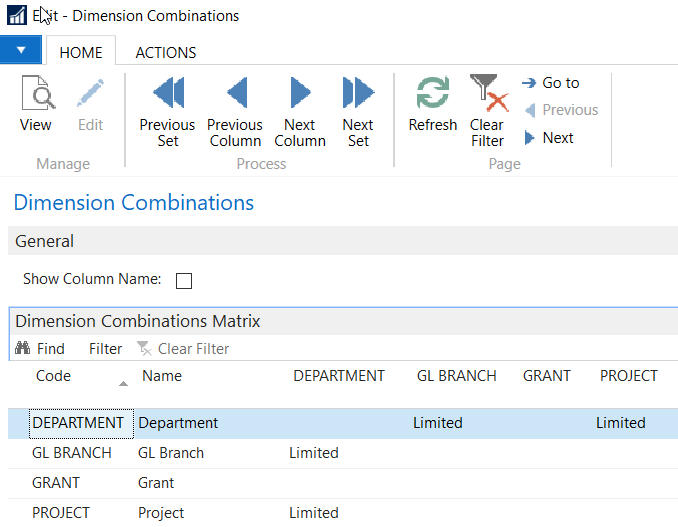Collapse the General section header
The image size is (678, 527).
click(x=45, y=241)
